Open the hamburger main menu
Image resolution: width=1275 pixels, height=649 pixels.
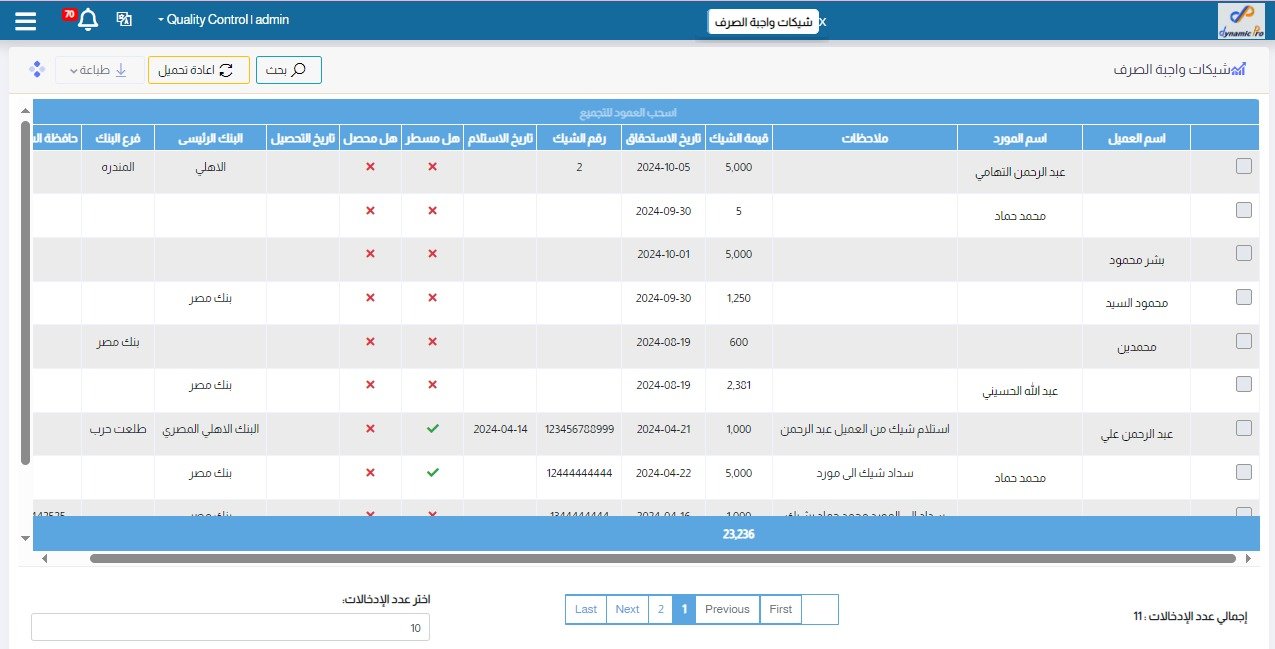(26, 20)
